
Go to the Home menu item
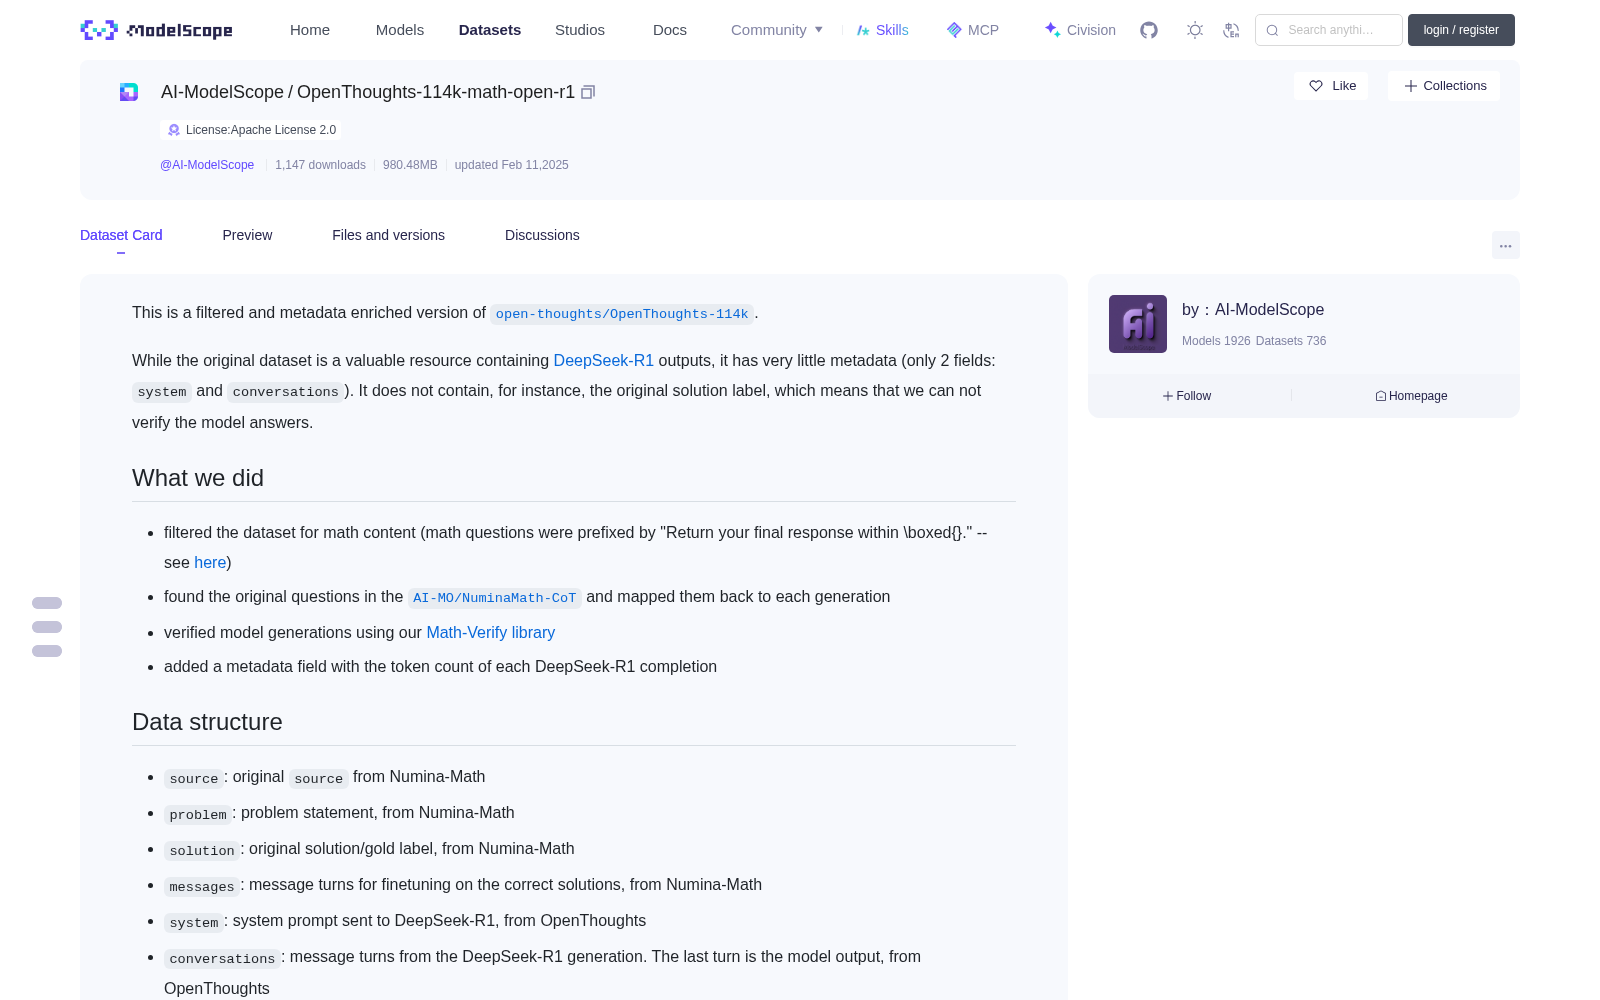tap(310, 30)
